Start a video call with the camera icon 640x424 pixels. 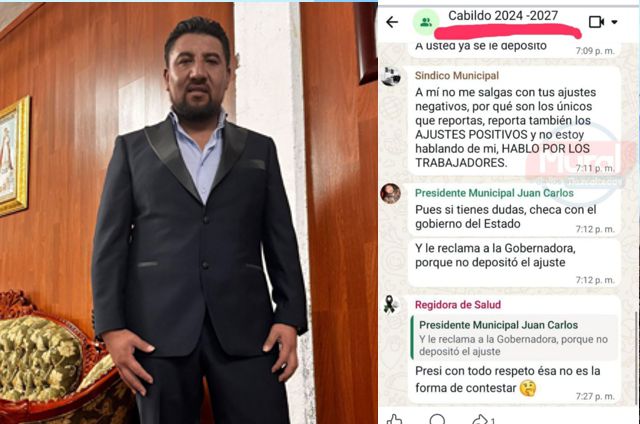tap(596, 22)
